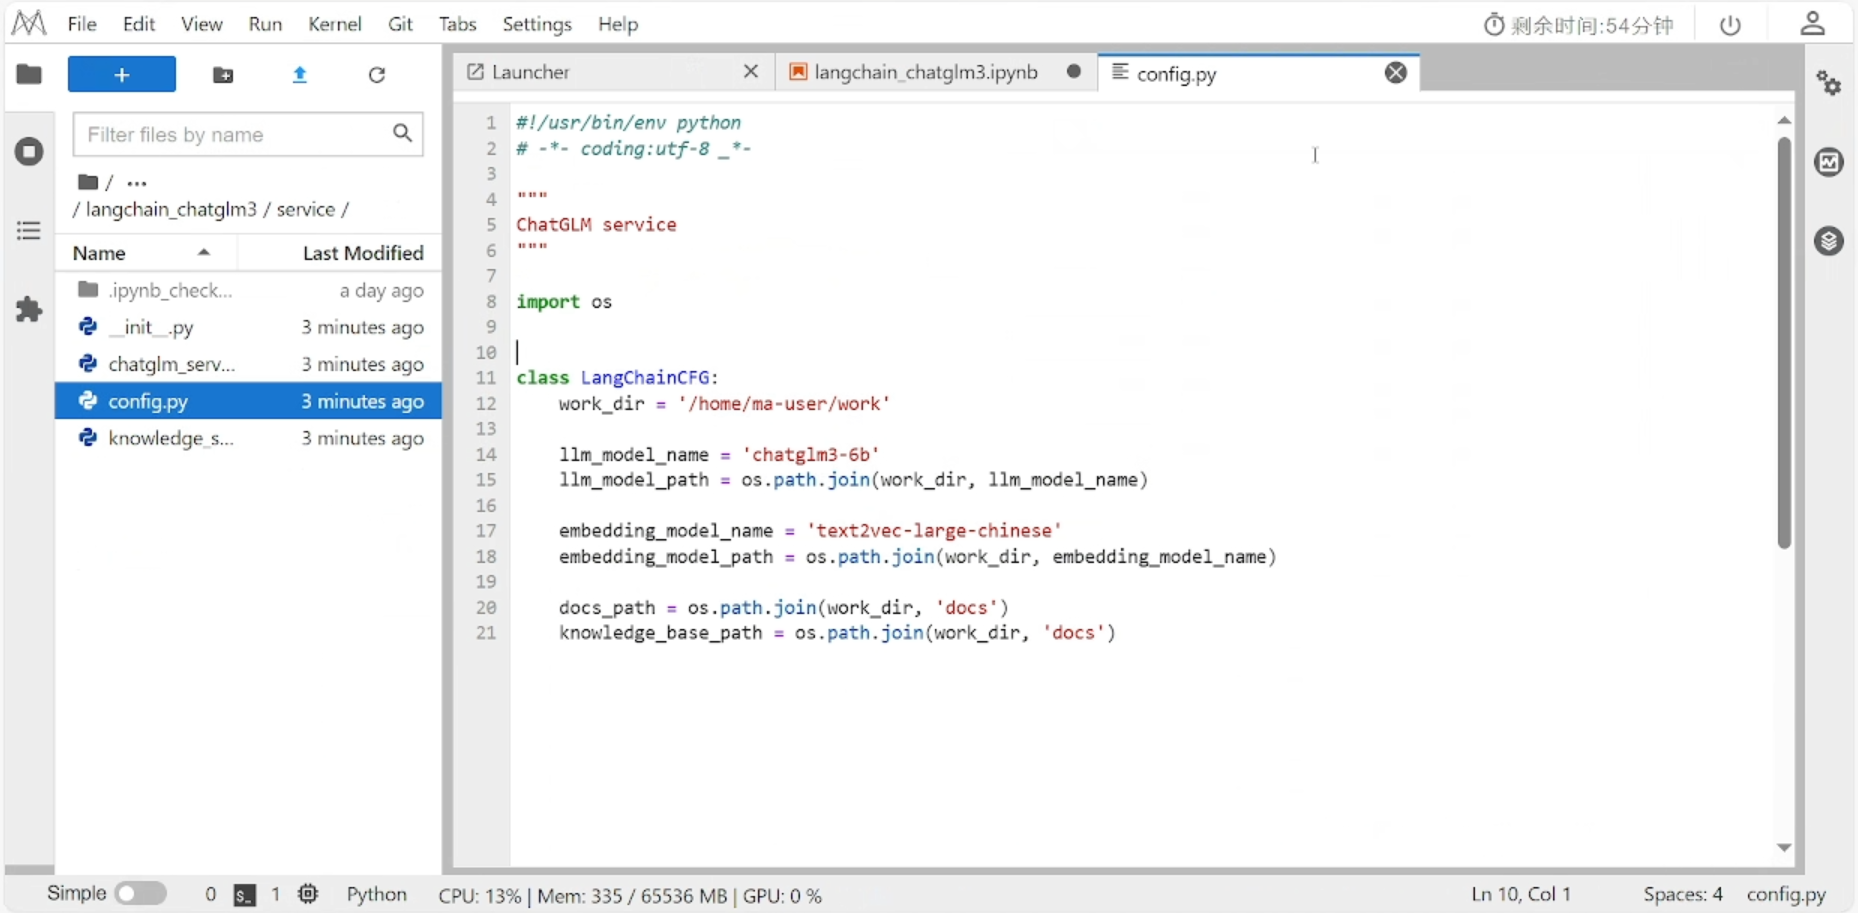Select the __init__.py file

(248, 327)
